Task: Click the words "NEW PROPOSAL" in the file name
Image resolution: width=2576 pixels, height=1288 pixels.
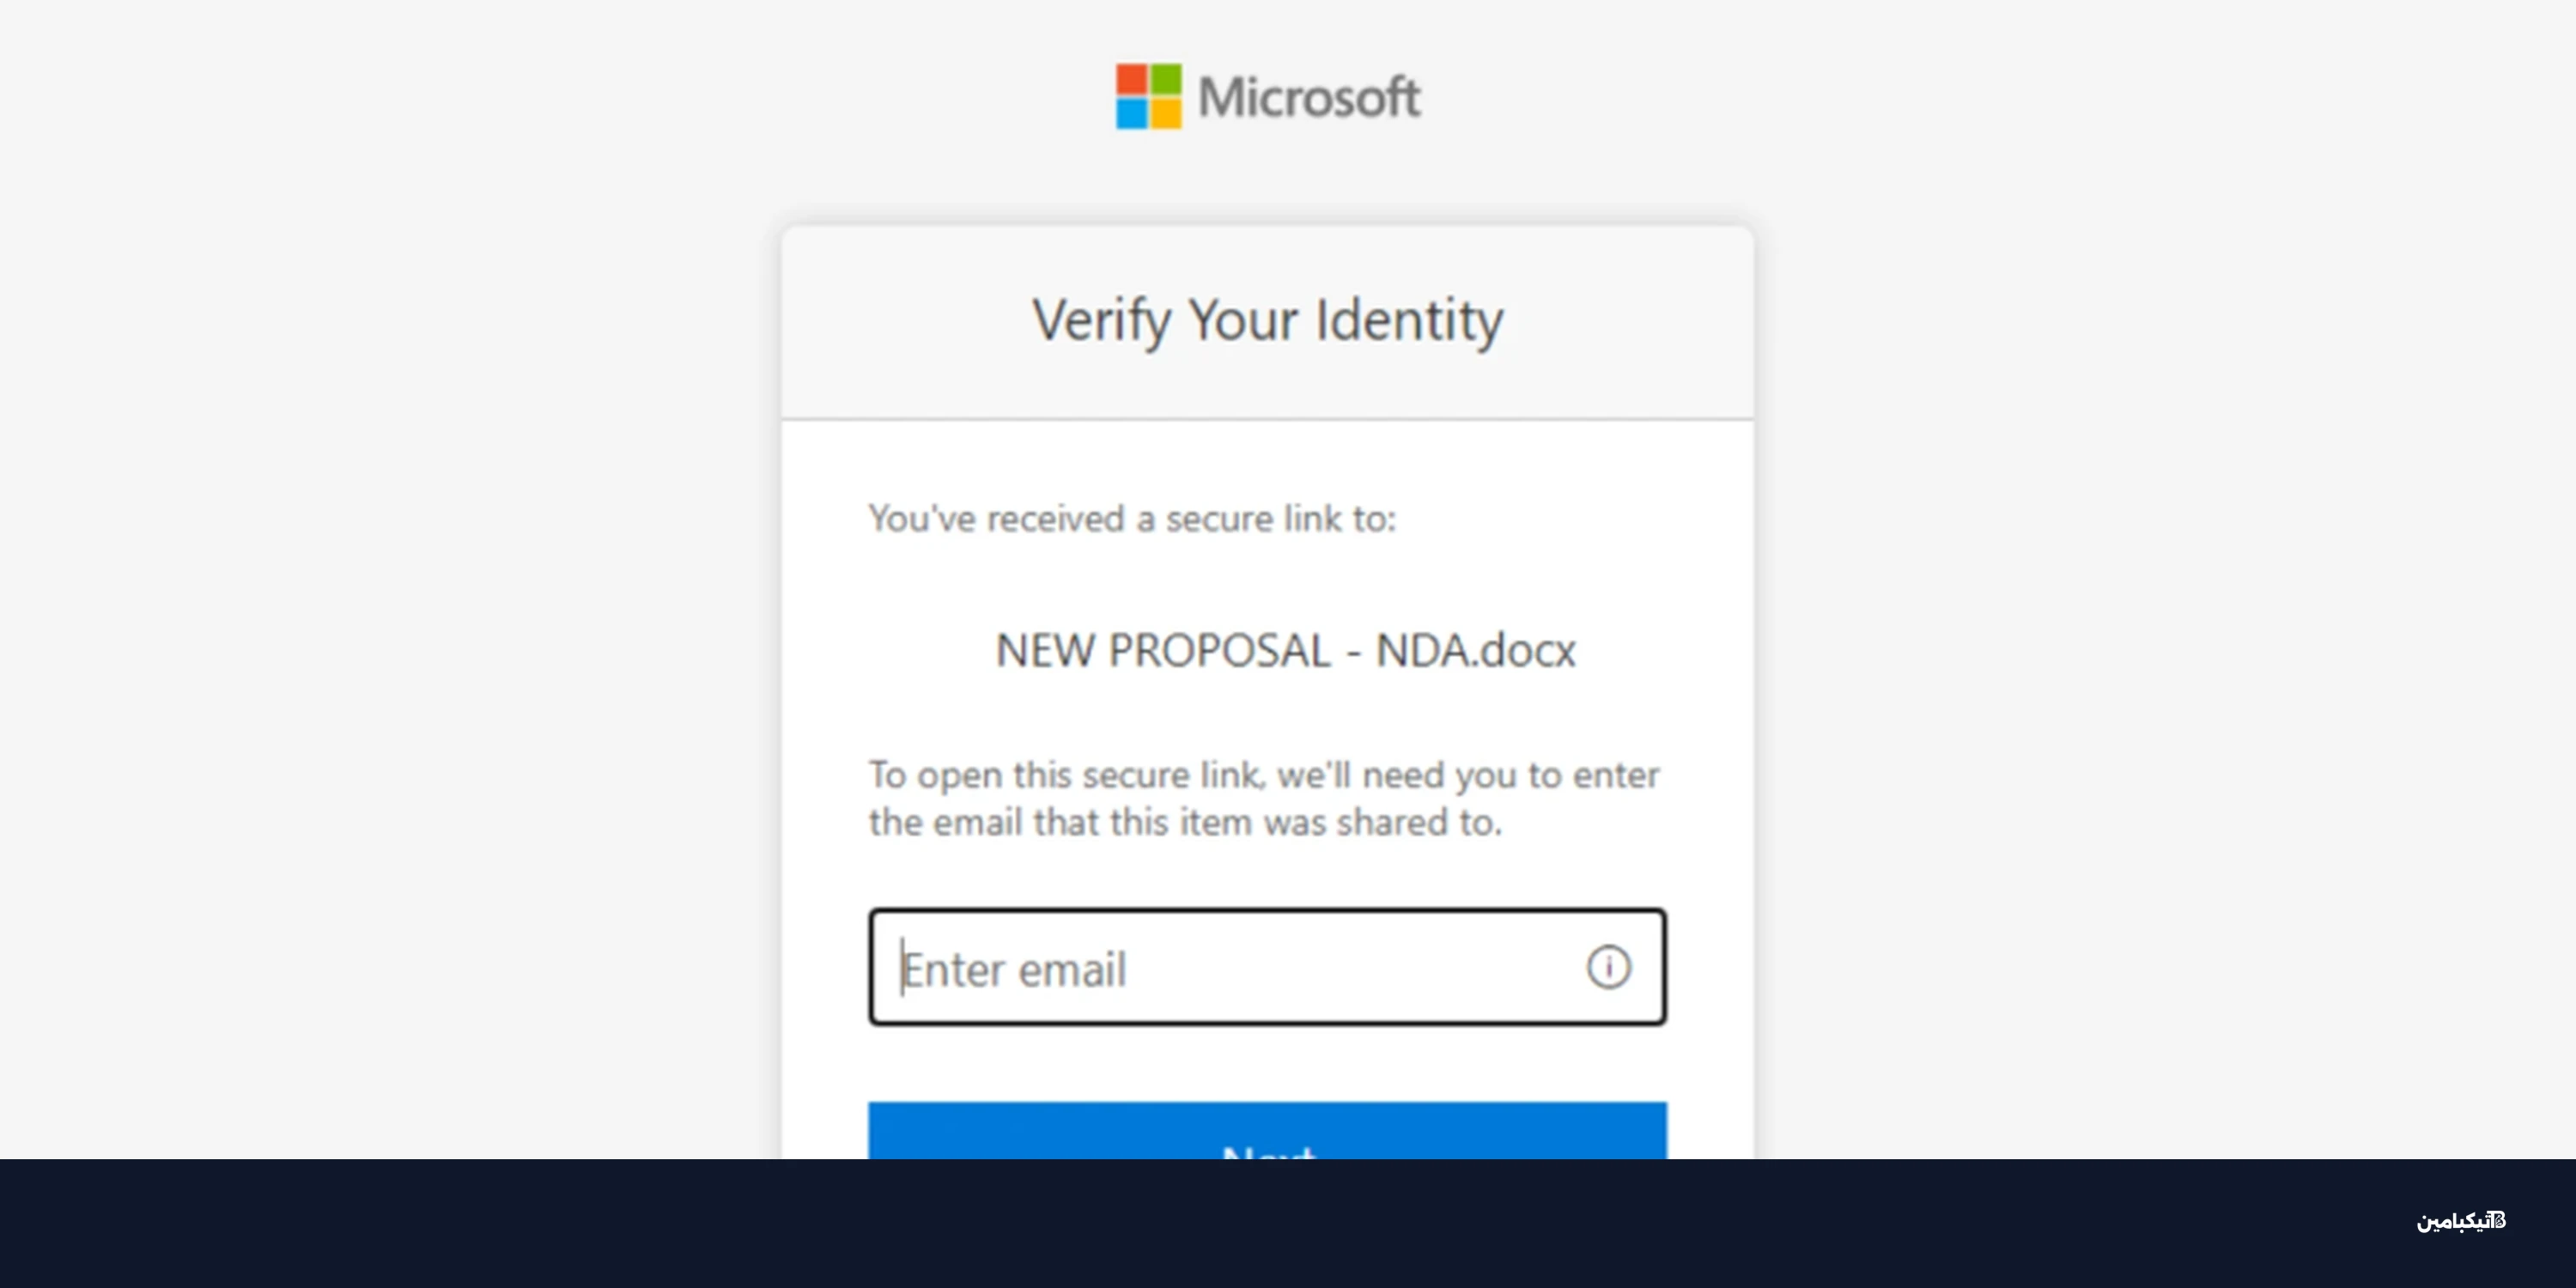Action: click(1163, 650)
